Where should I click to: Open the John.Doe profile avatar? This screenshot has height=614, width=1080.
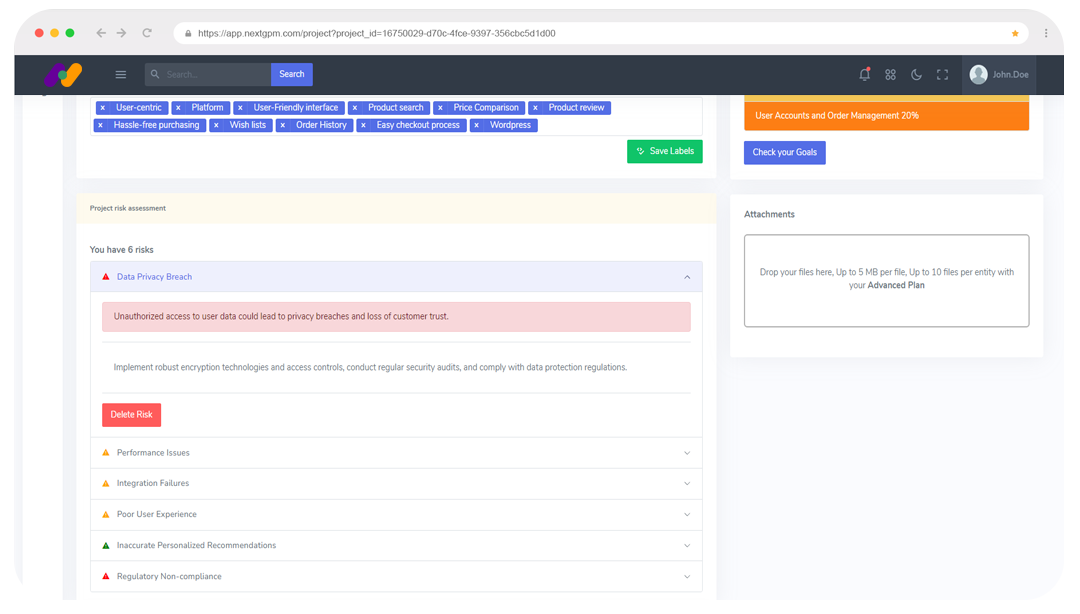pos(979,74)
